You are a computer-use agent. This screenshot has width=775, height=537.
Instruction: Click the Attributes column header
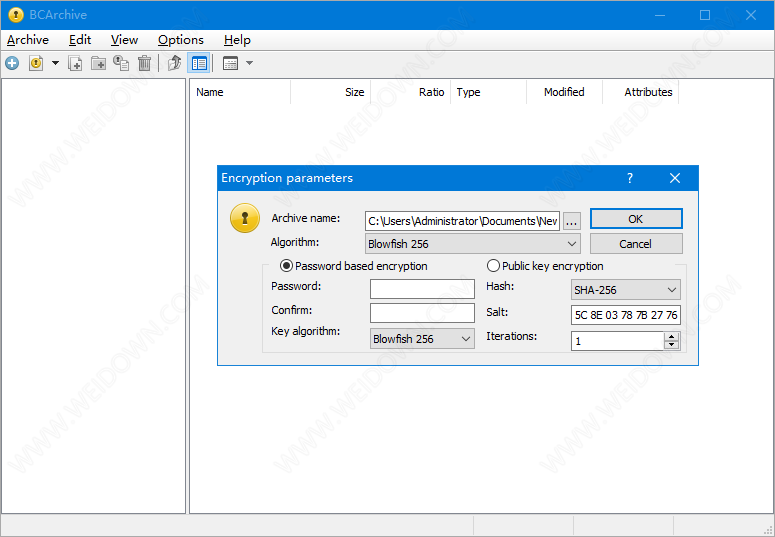tap(641, 92)
